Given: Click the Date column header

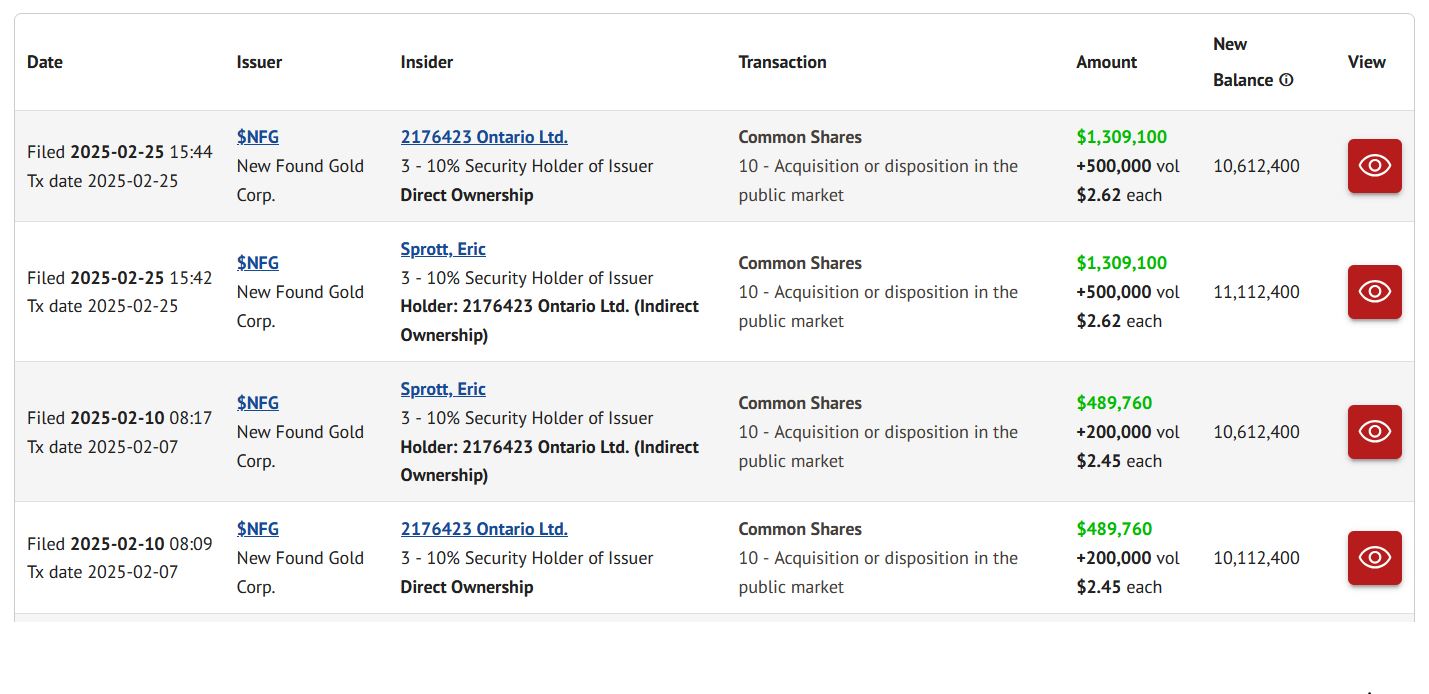Looking at the screenshot, I should (x=45, y=62).
